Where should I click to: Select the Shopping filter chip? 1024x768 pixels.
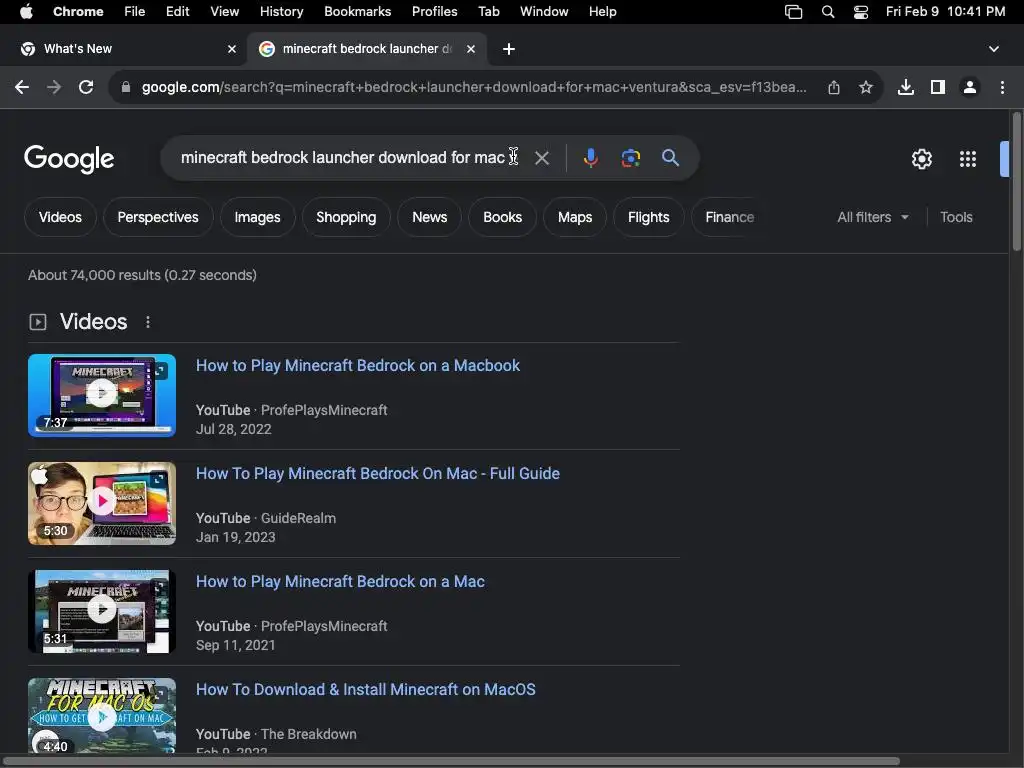pyautogui.click(x=346, y=217)
